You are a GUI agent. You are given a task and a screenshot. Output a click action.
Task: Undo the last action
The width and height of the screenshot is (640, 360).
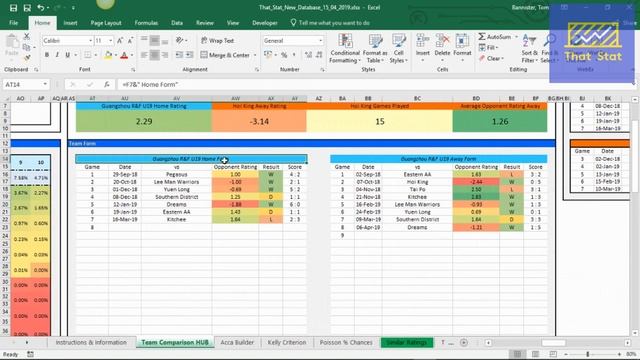40,8
